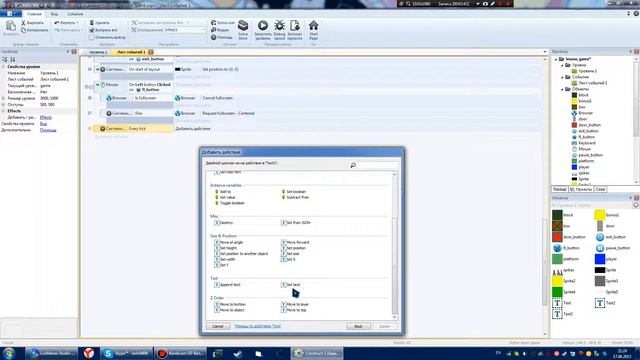Screen dimensions: 640x360
Task: Select Browser object in Projects tree
Action: coord(582,113)
